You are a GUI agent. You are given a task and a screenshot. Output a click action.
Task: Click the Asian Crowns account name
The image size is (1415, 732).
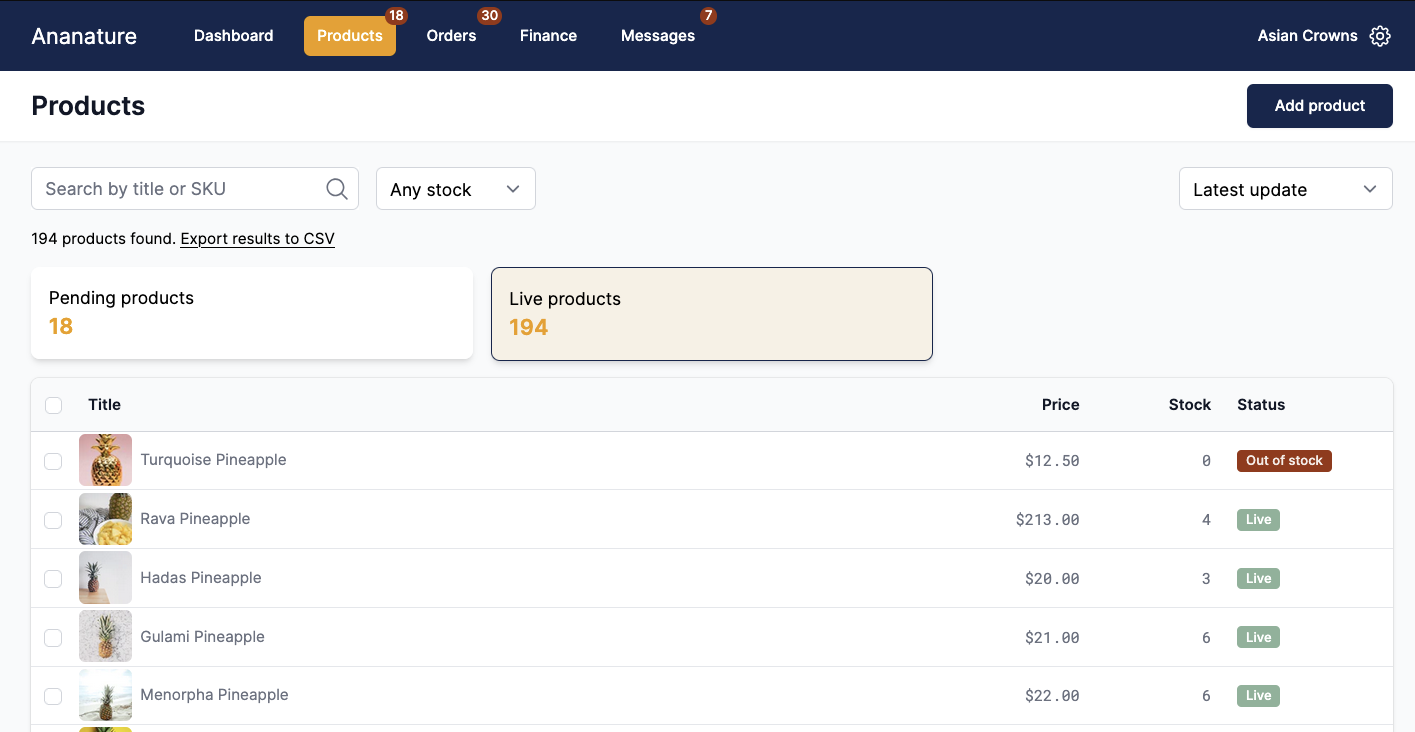(x=1307, y=36)
